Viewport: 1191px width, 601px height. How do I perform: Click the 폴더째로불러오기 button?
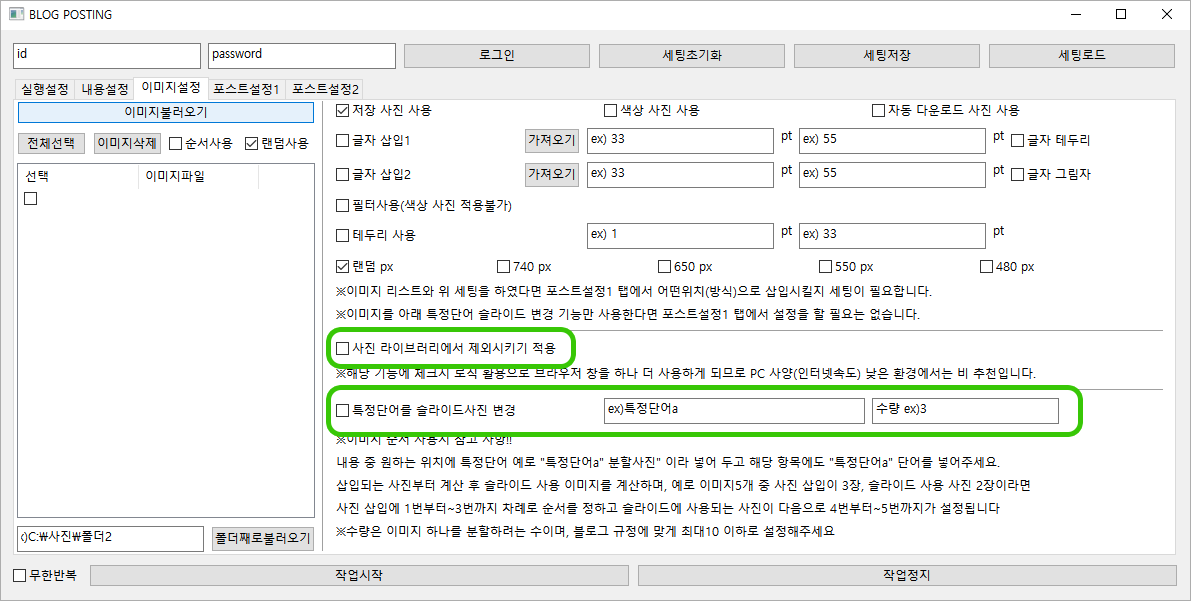point(263,538)
